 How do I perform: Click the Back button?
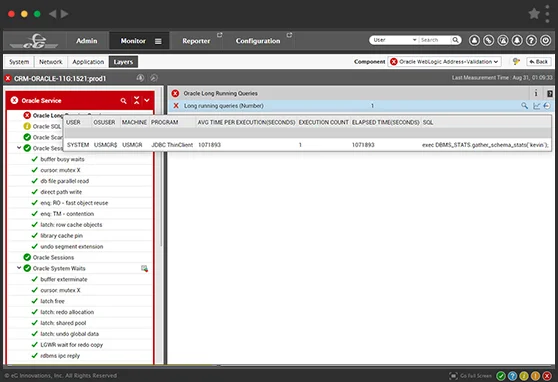pyautogui.click(x=539, y=62)
